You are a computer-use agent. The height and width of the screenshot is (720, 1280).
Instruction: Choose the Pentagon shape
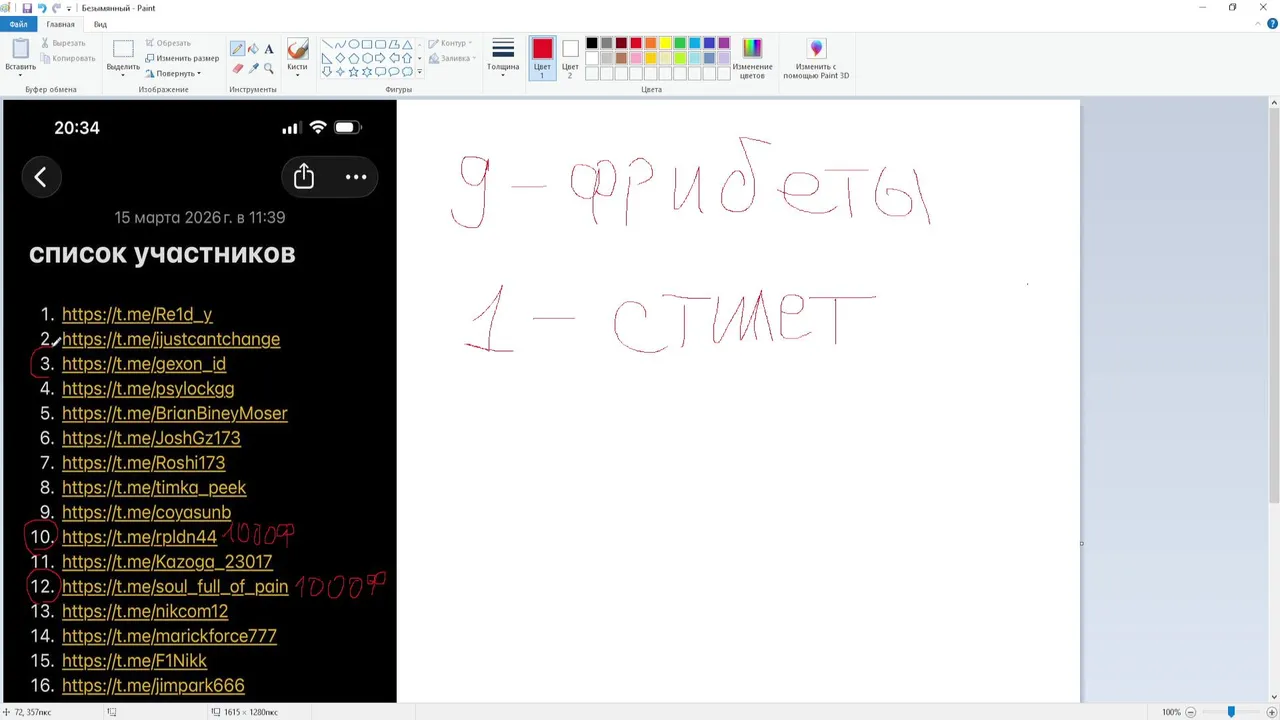coord(354,58)
